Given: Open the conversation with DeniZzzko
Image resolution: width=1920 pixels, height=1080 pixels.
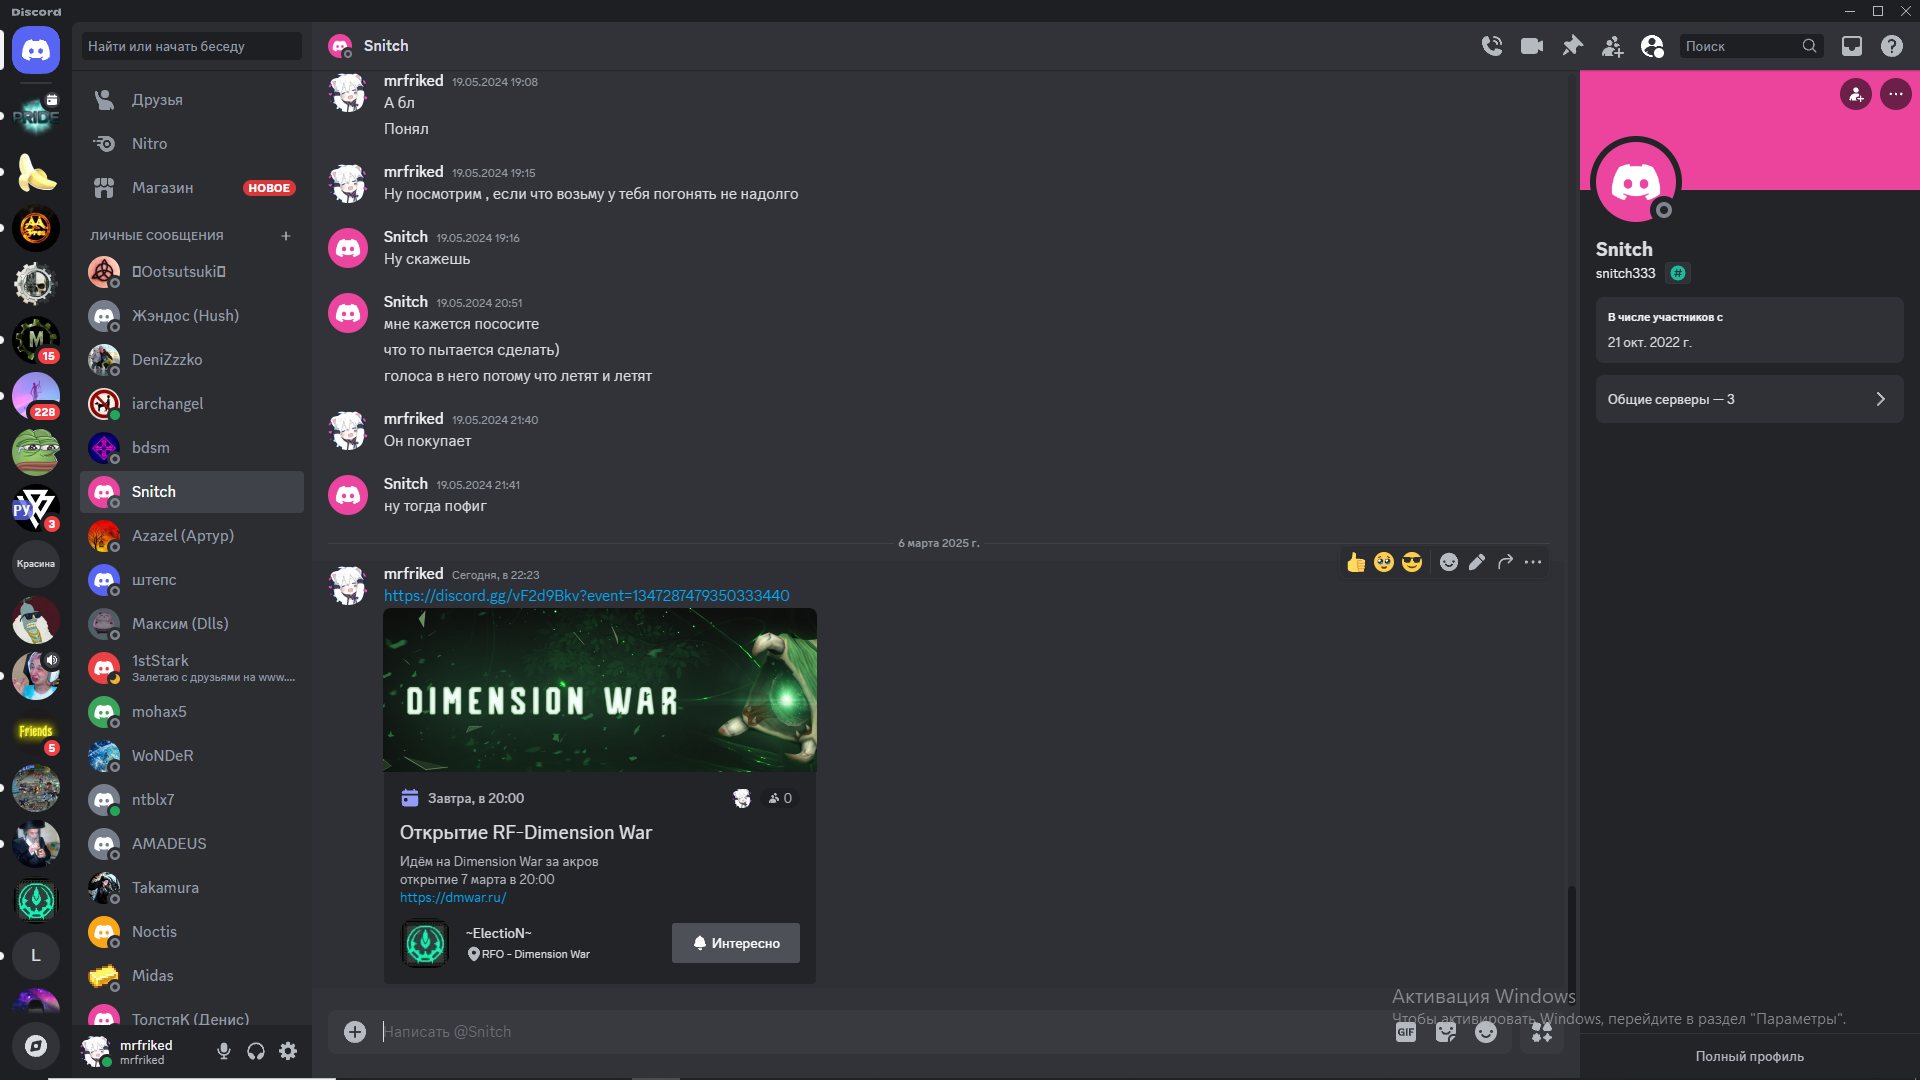Looking at the screenshot, I should (192, 360).
